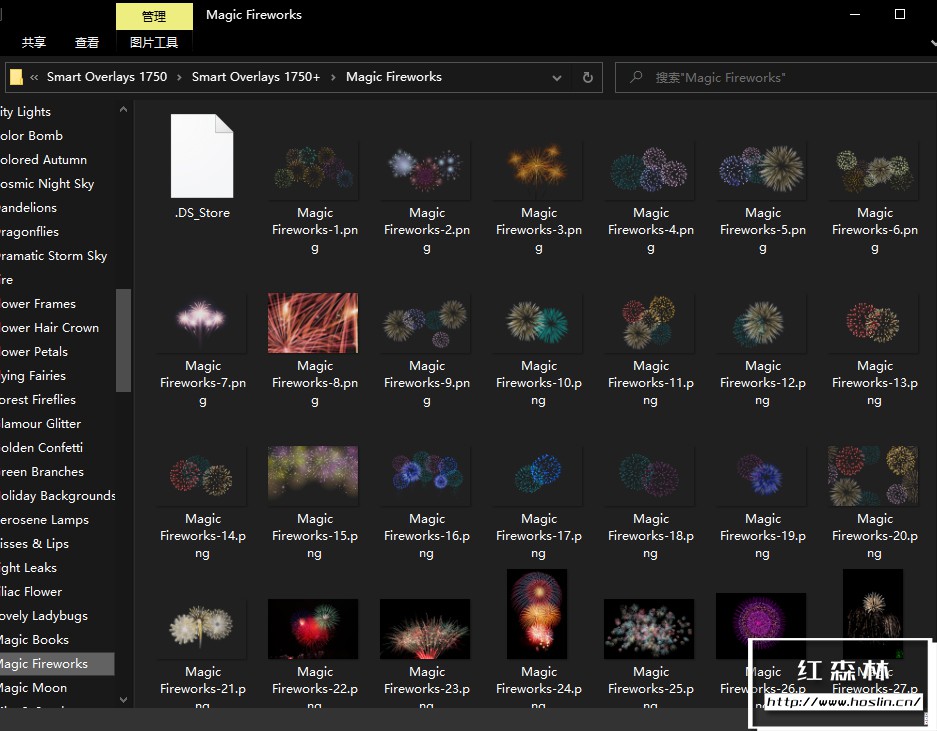This screenshot has height=731, width=937.
Task: Open the 管理 ribbon tab
Action: pos(154,16)
